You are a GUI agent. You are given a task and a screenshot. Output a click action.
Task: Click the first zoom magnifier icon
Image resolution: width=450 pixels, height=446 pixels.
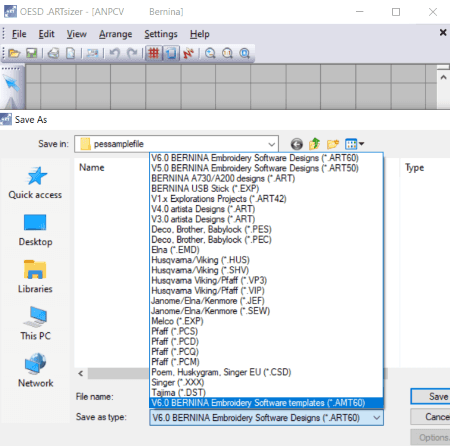coord(210,53)
